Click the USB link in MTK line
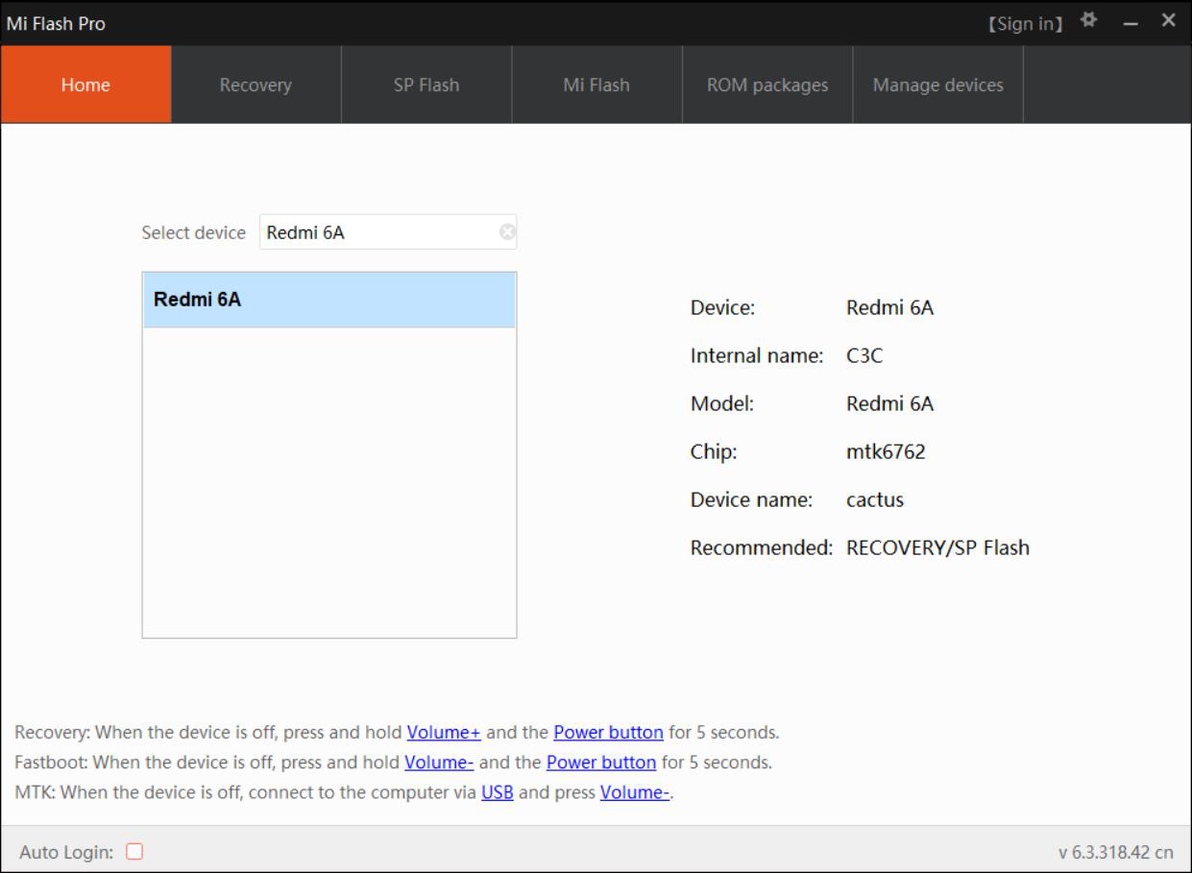 497,792
